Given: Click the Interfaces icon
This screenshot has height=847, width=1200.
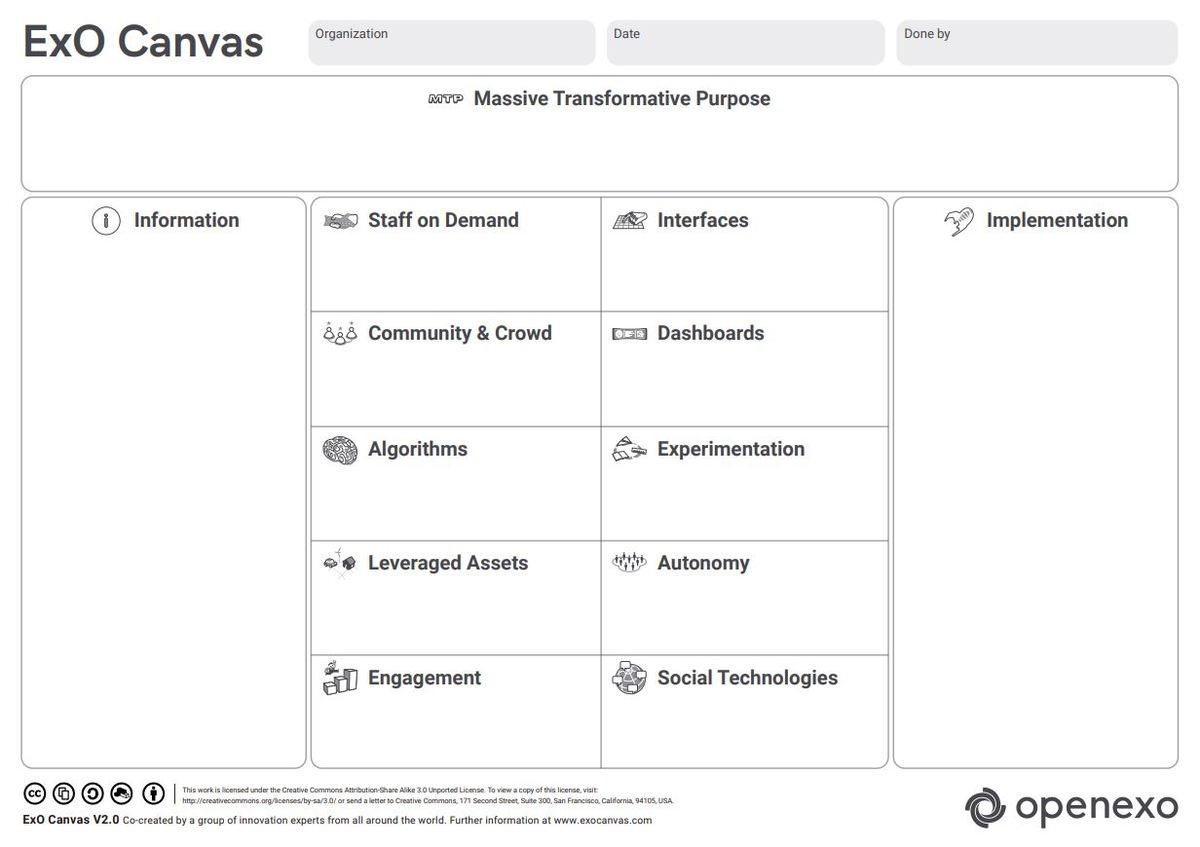Looking at the screenshot, I should (x=629, y=220).
